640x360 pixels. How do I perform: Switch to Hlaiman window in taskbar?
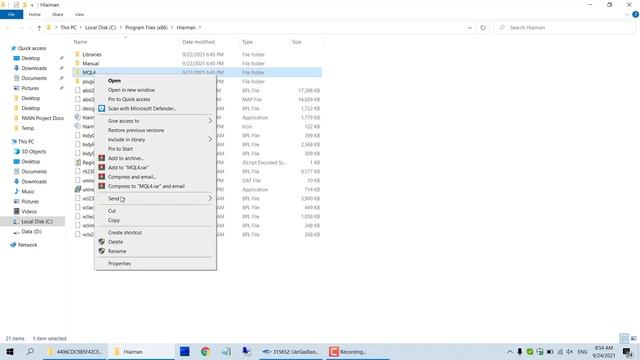[x=141, y=351]
